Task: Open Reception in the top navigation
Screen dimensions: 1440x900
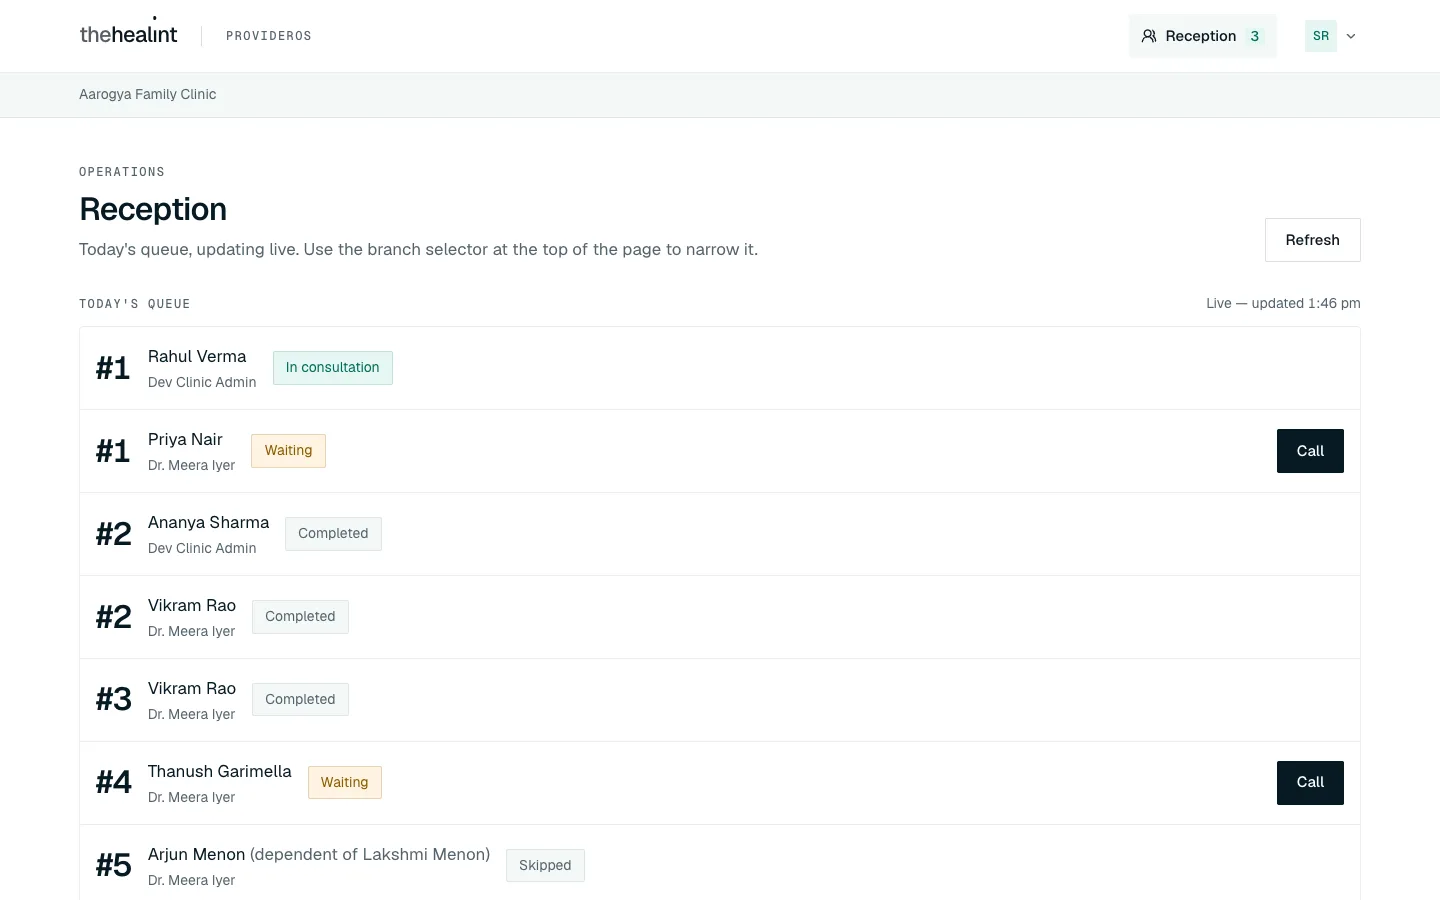Action: click(1202, 36)
